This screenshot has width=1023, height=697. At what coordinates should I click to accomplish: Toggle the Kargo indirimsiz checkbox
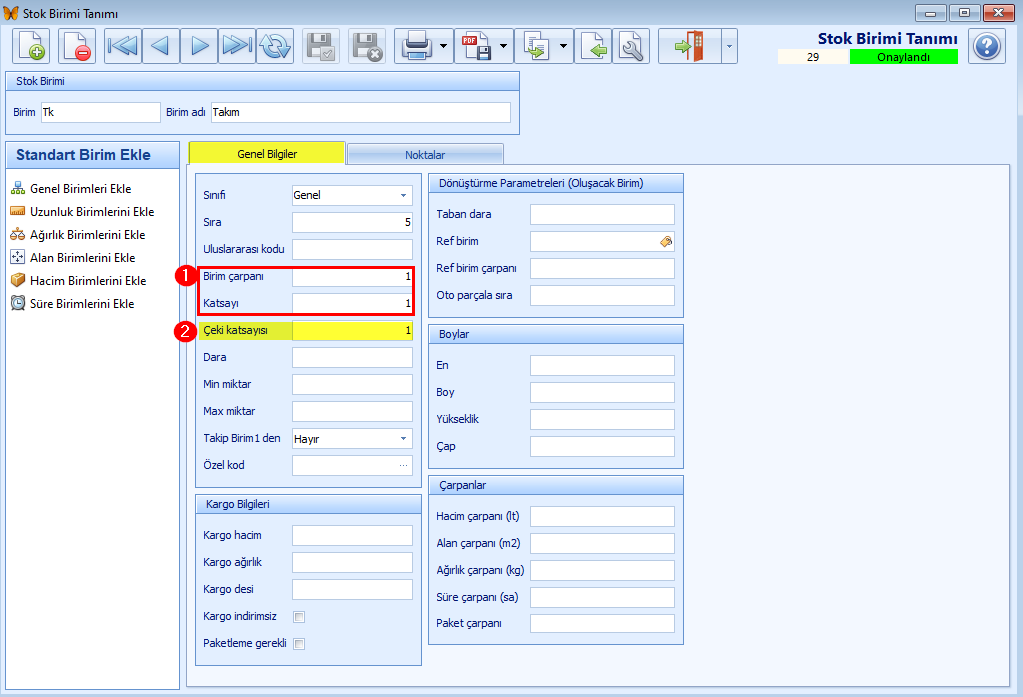299,617
